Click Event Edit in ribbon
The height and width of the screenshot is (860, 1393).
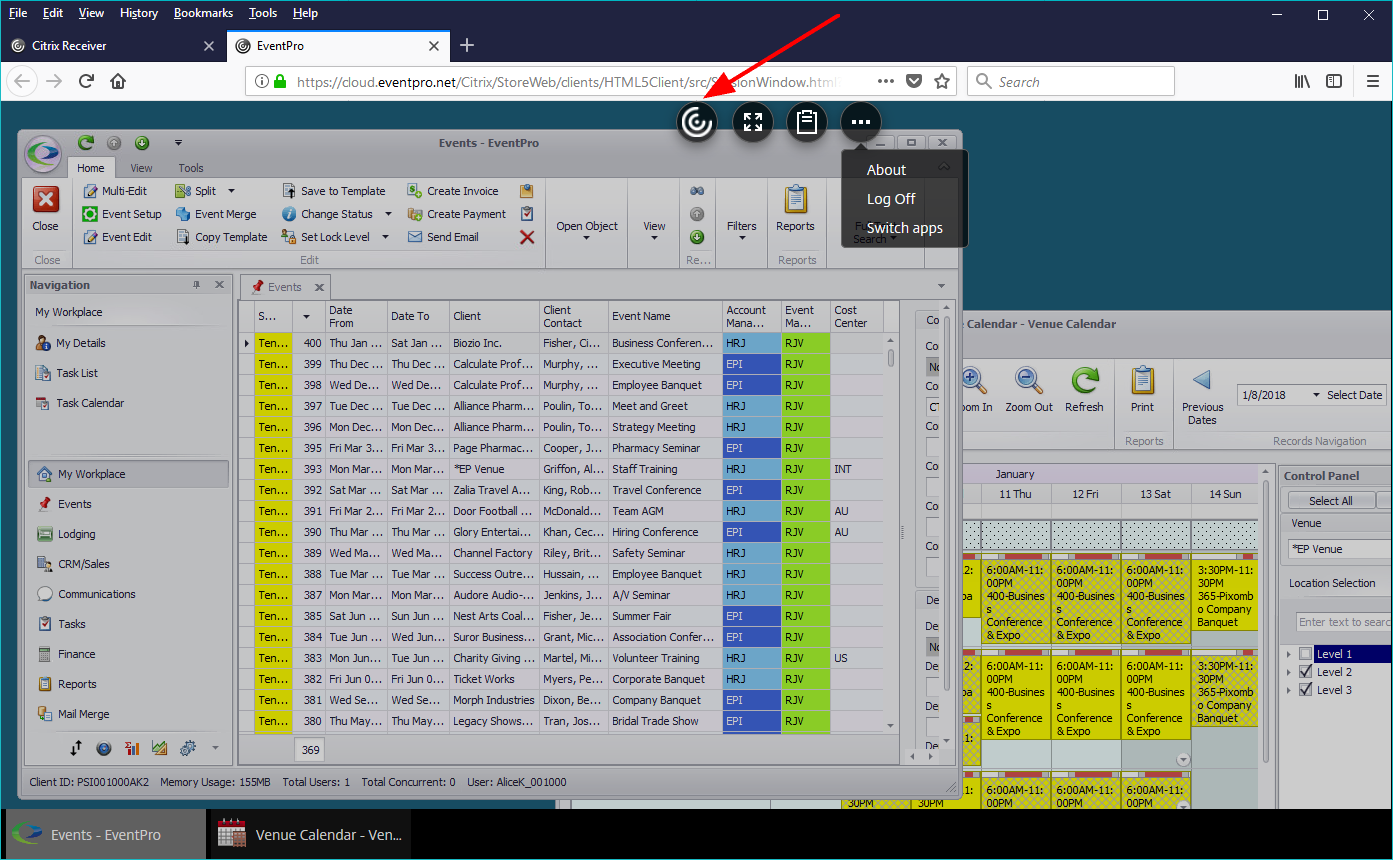click(x=117, y=237)
